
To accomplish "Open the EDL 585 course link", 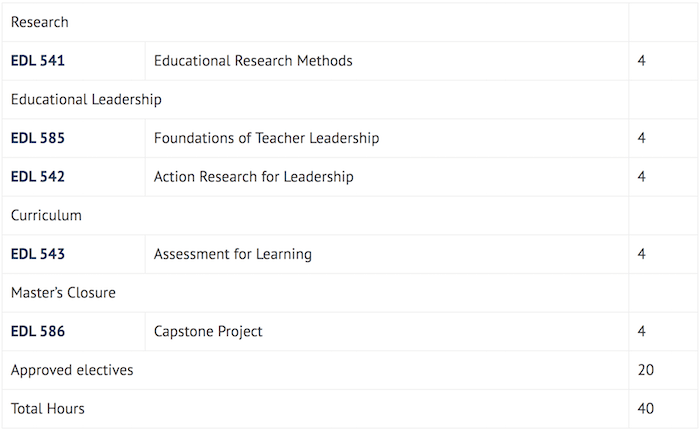I will click(38, 138).
